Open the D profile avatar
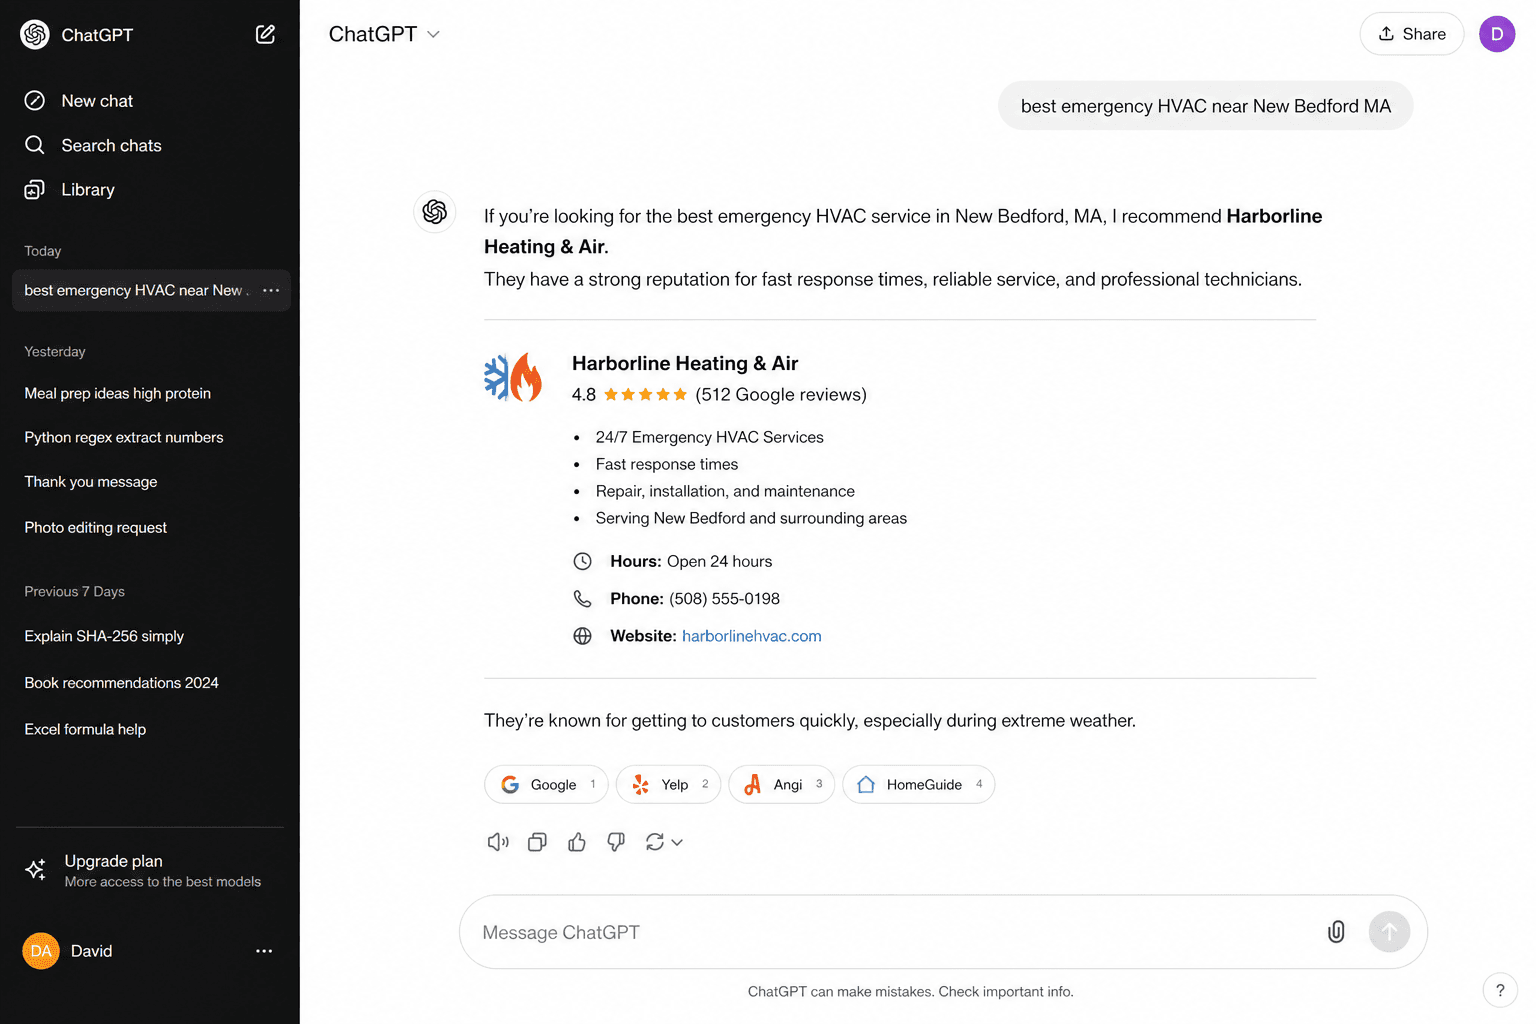Image resolution: width=1536 pixels, height=1024 pixels. point(1497,34)
